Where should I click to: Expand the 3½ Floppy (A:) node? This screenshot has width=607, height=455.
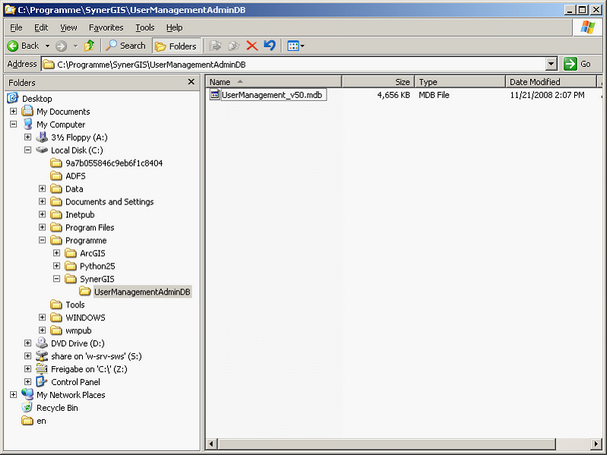click(28, 137)
